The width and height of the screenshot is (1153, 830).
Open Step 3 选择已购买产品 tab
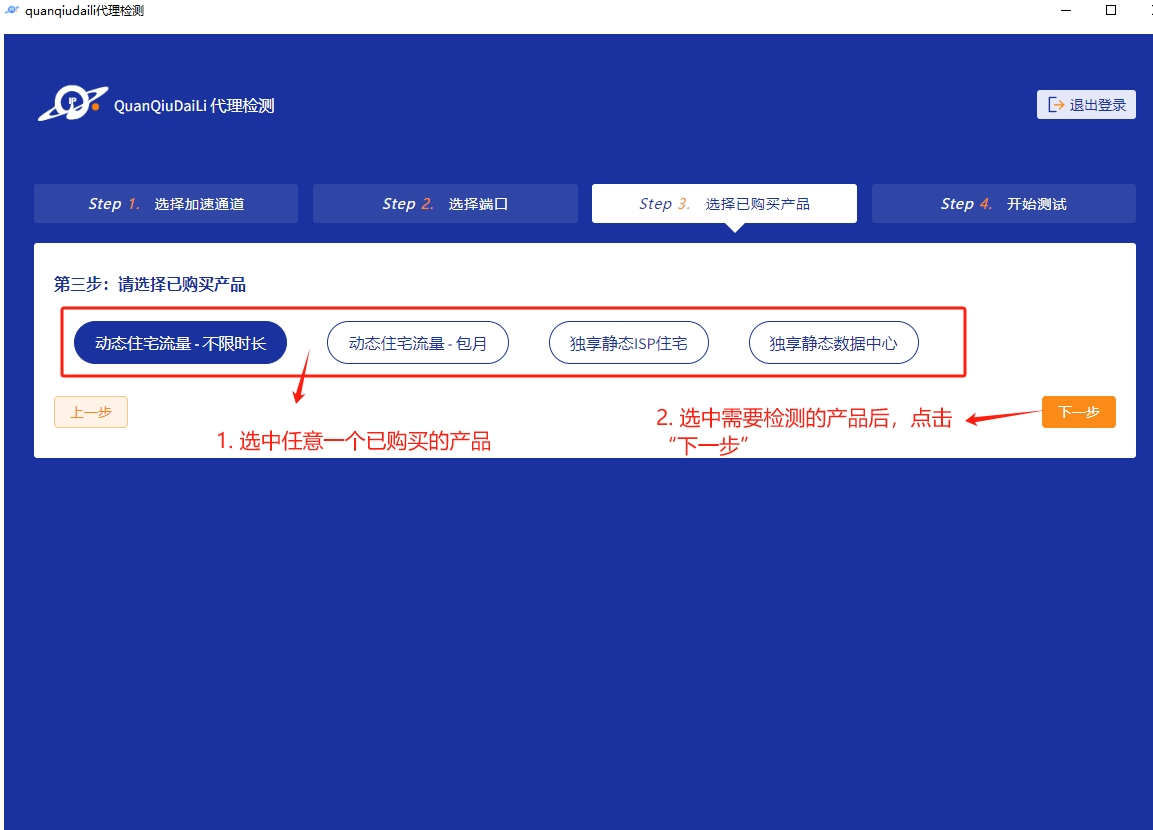[x=724, y=203]
